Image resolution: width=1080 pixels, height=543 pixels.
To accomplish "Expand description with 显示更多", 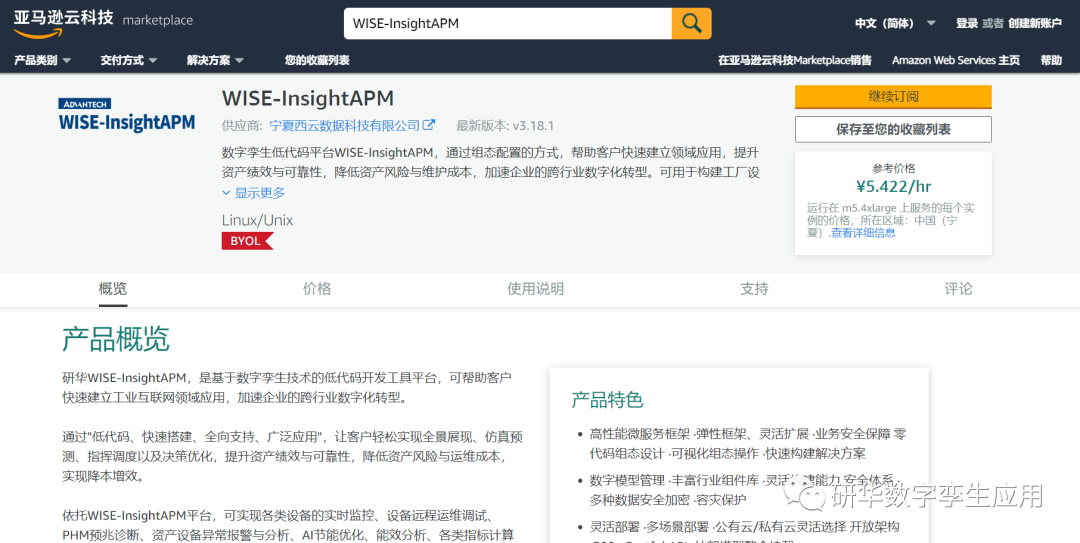I will (253, 193).
